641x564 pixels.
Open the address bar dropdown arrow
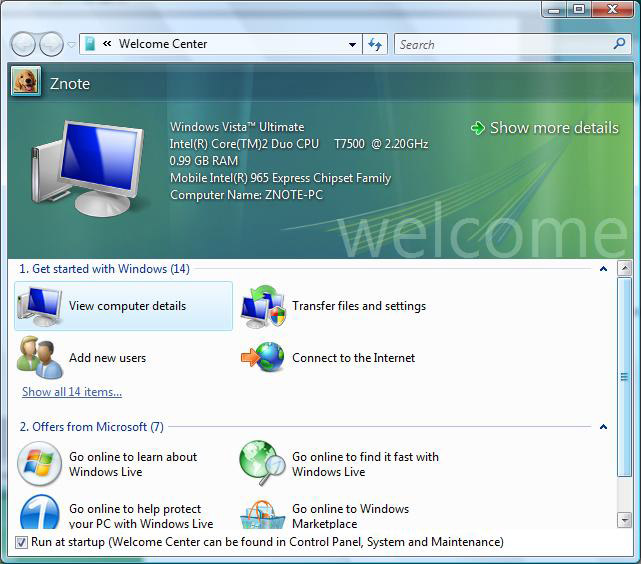[352, 44]
